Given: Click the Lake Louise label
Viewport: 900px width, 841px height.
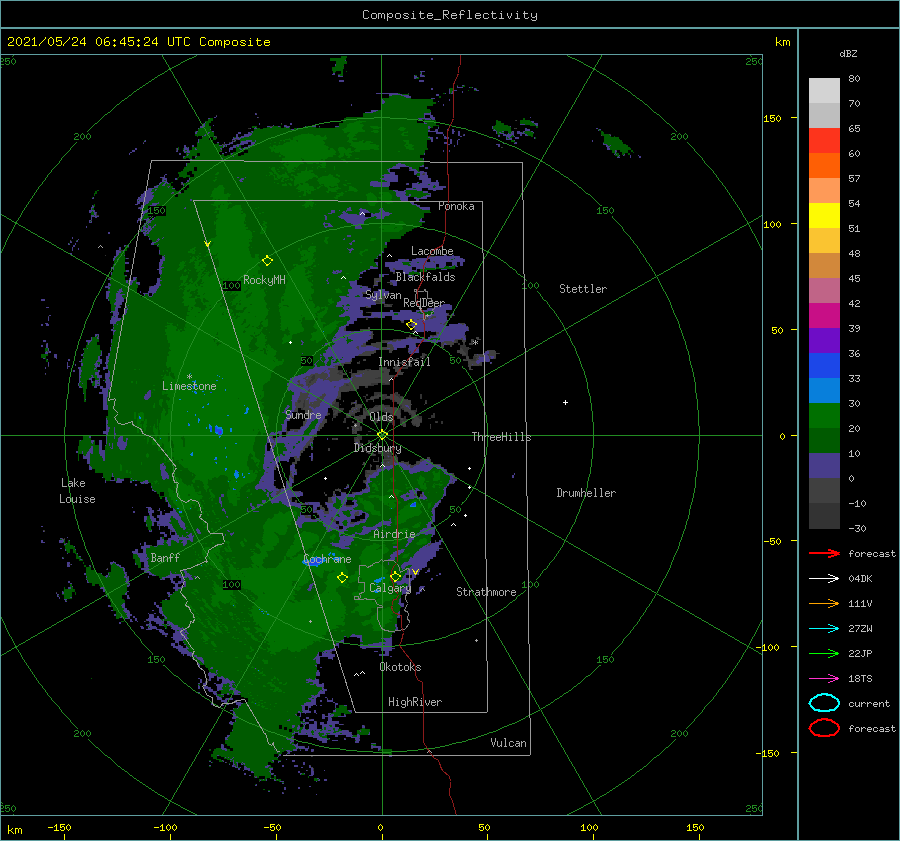Looking at the screenshot, I should click(x=77, y=491).
